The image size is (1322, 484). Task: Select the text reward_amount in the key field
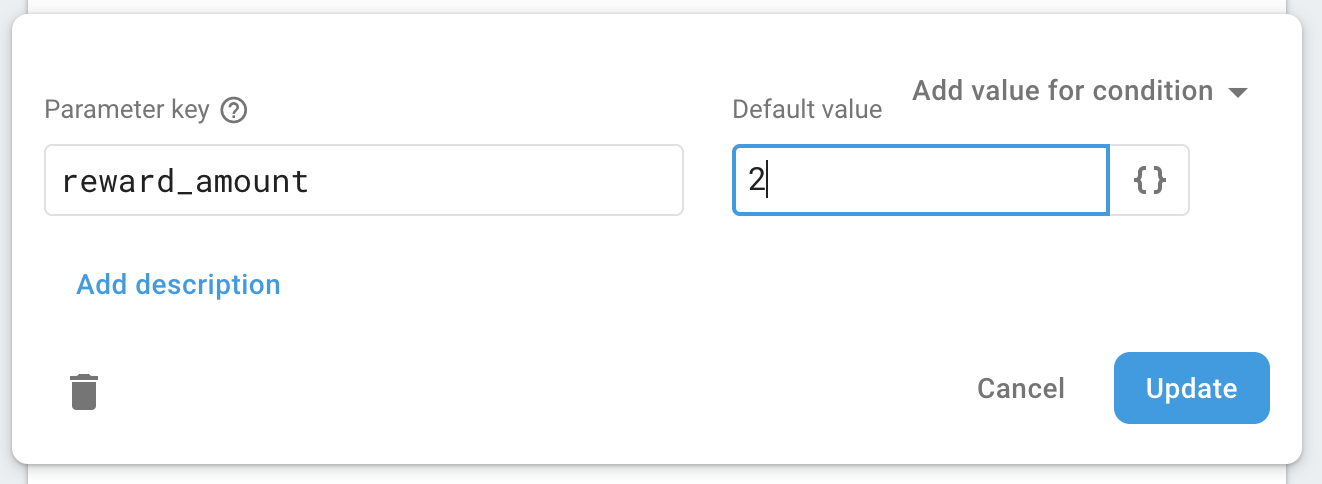point(185,181)
